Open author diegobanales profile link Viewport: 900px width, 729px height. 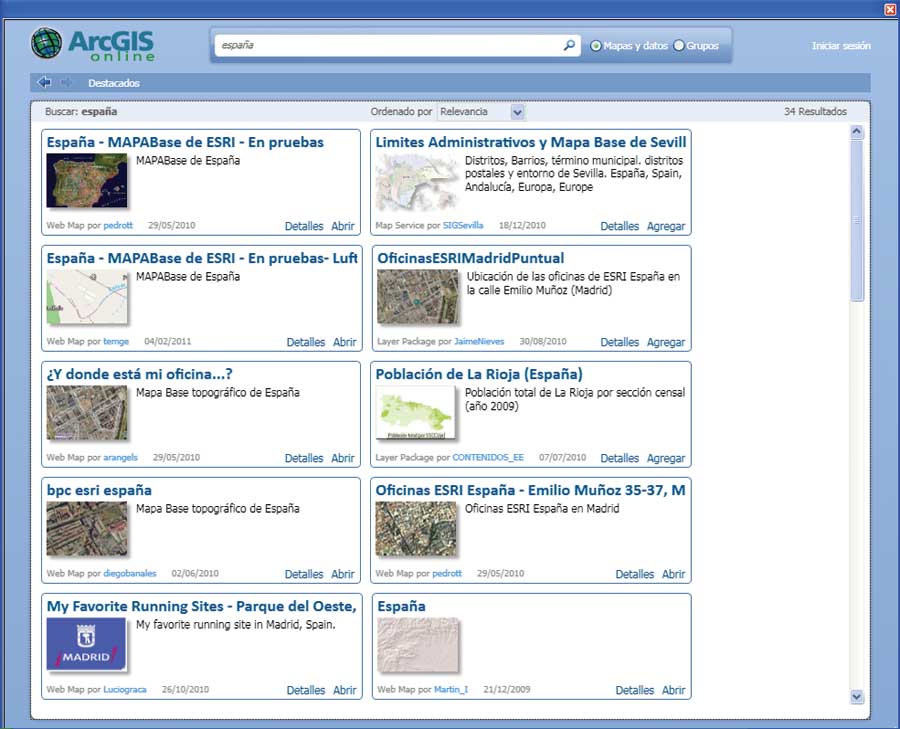tap(130, 573)
